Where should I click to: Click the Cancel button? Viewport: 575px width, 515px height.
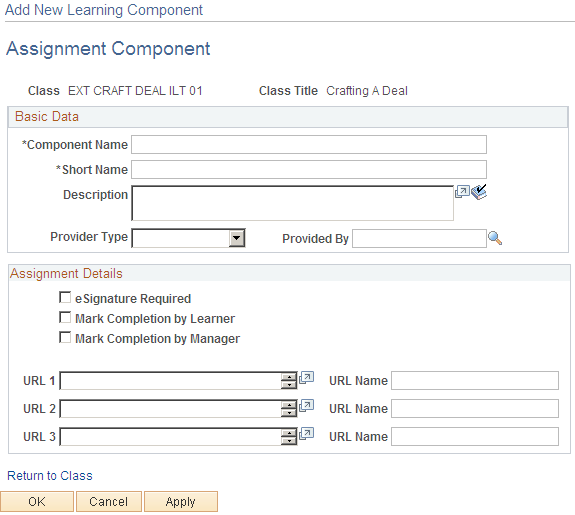(x=109, y=501)
